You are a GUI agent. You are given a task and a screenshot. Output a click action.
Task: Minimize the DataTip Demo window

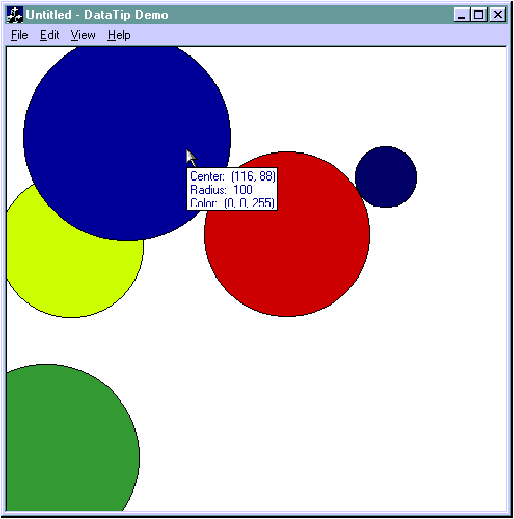tap(462, 15)
